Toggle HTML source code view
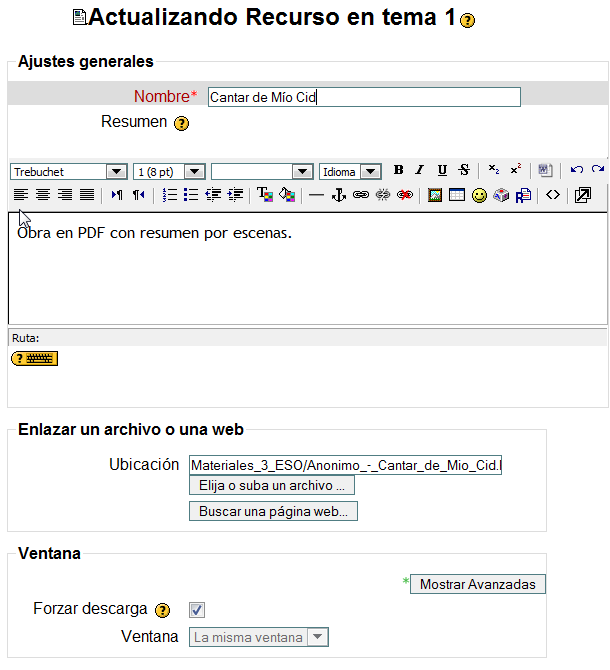 (x=553, y=195)
